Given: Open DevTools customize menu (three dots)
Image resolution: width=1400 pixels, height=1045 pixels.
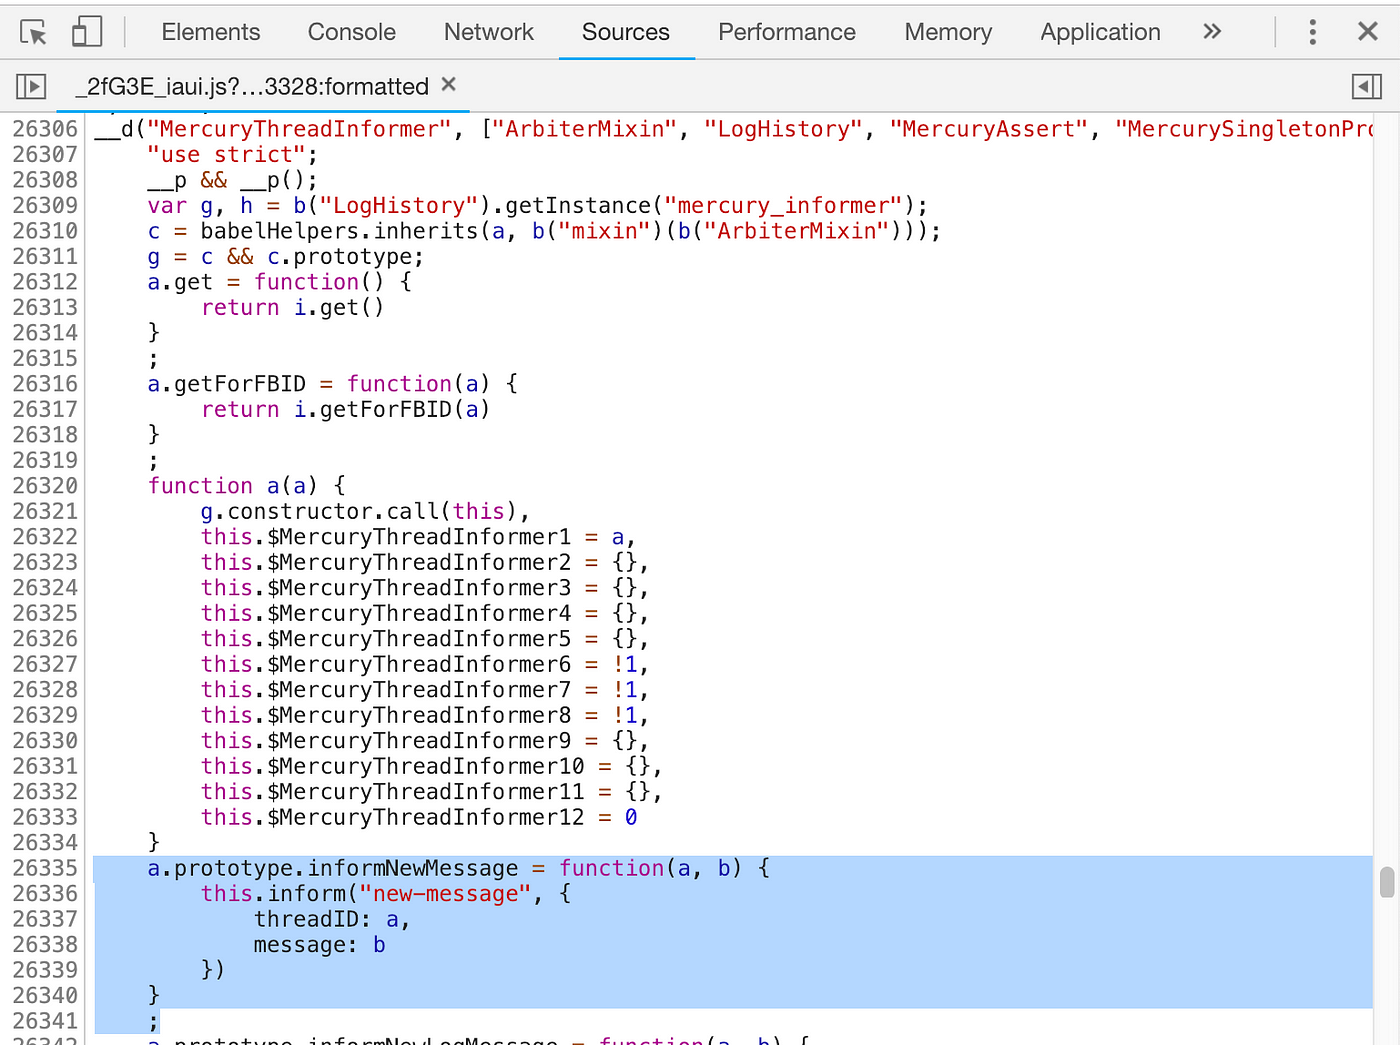Looking at the screenshot, I should point(1312,32).
